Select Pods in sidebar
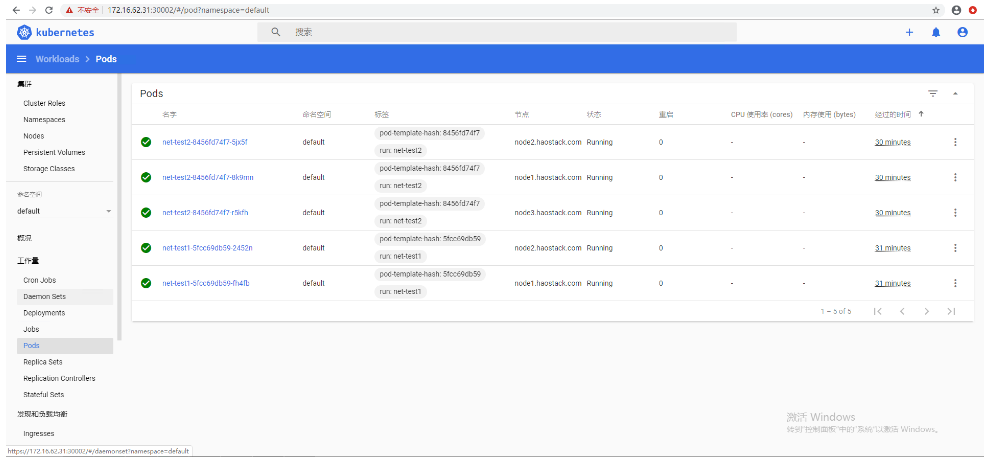The height and width of the screenshot is (461, 992). (x=65, y=346)
